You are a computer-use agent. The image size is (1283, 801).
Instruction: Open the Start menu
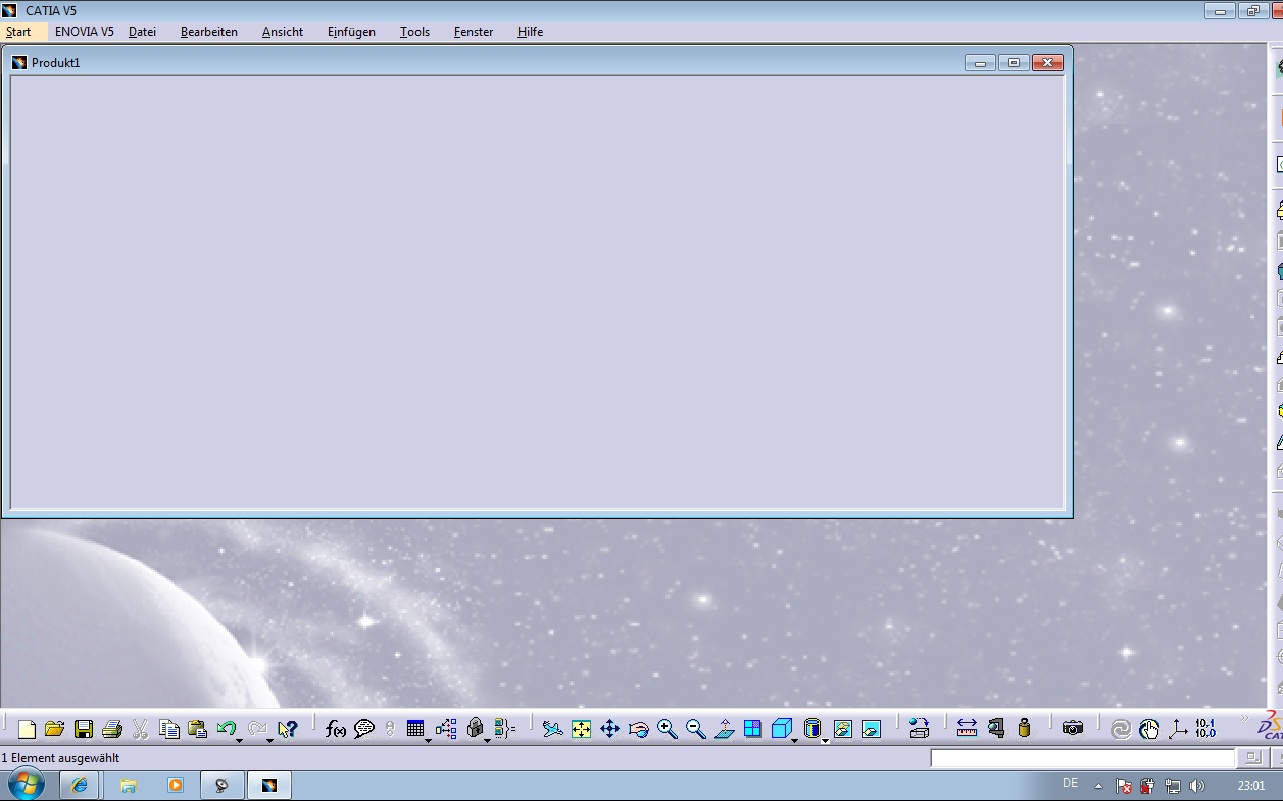click(x=18, y=32)
